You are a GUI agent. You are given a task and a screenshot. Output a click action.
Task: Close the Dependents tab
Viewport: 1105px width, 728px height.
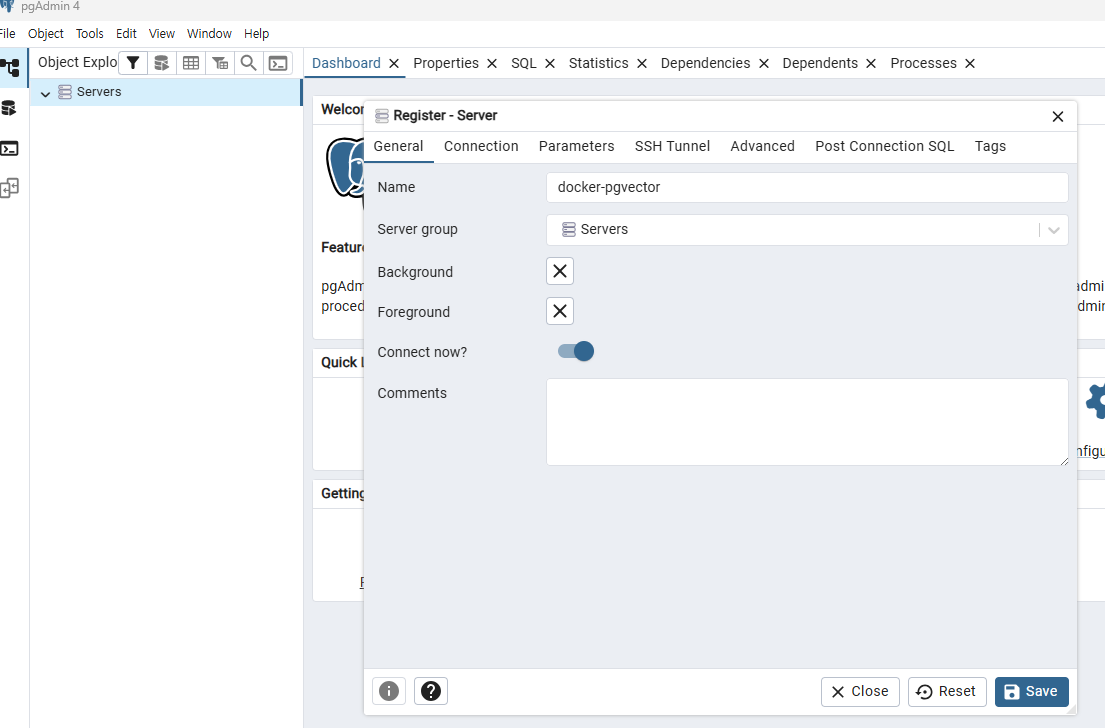click(x=870, y=63)
